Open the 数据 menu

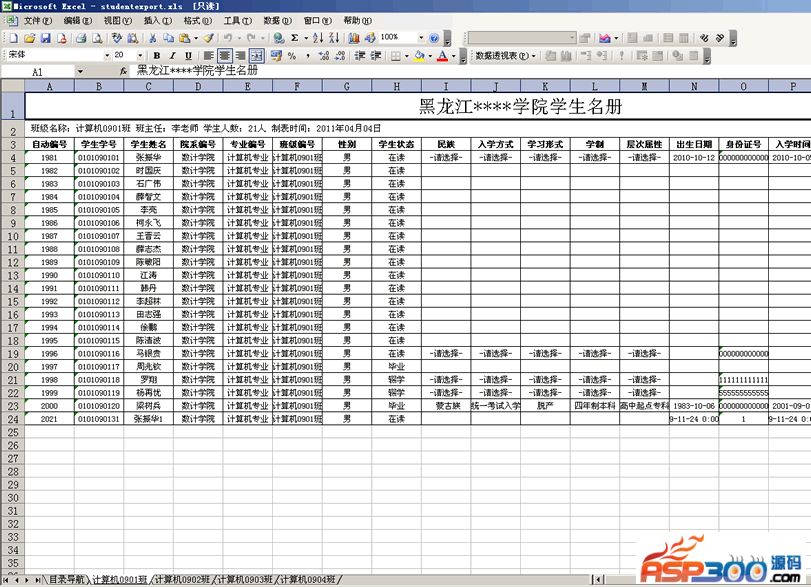click(x=277, y=21)
